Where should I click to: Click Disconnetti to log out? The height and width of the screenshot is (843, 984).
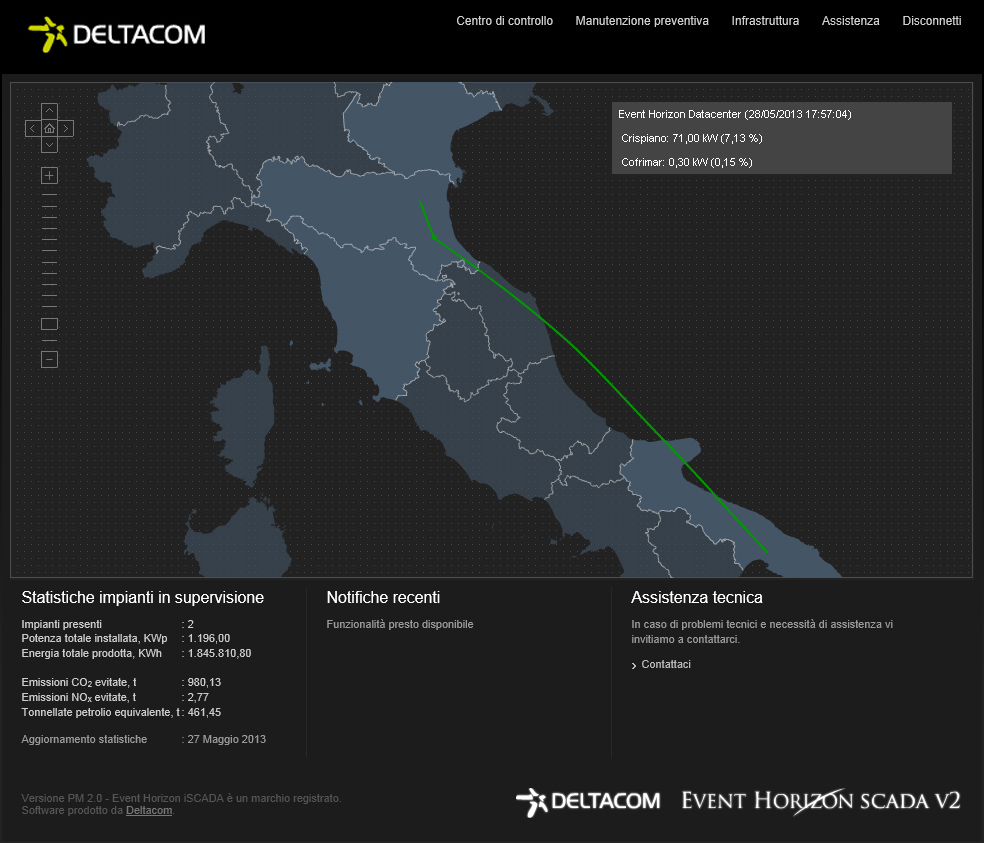pos(932,21)
